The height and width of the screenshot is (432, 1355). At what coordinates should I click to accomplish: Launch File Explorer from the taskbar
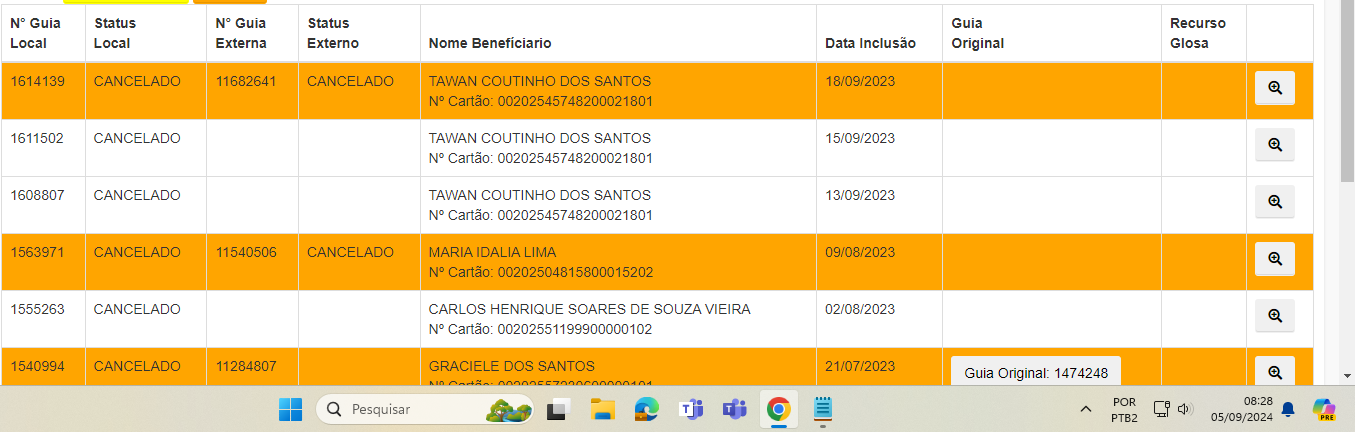pyautogui.click(x=602, y=409)
